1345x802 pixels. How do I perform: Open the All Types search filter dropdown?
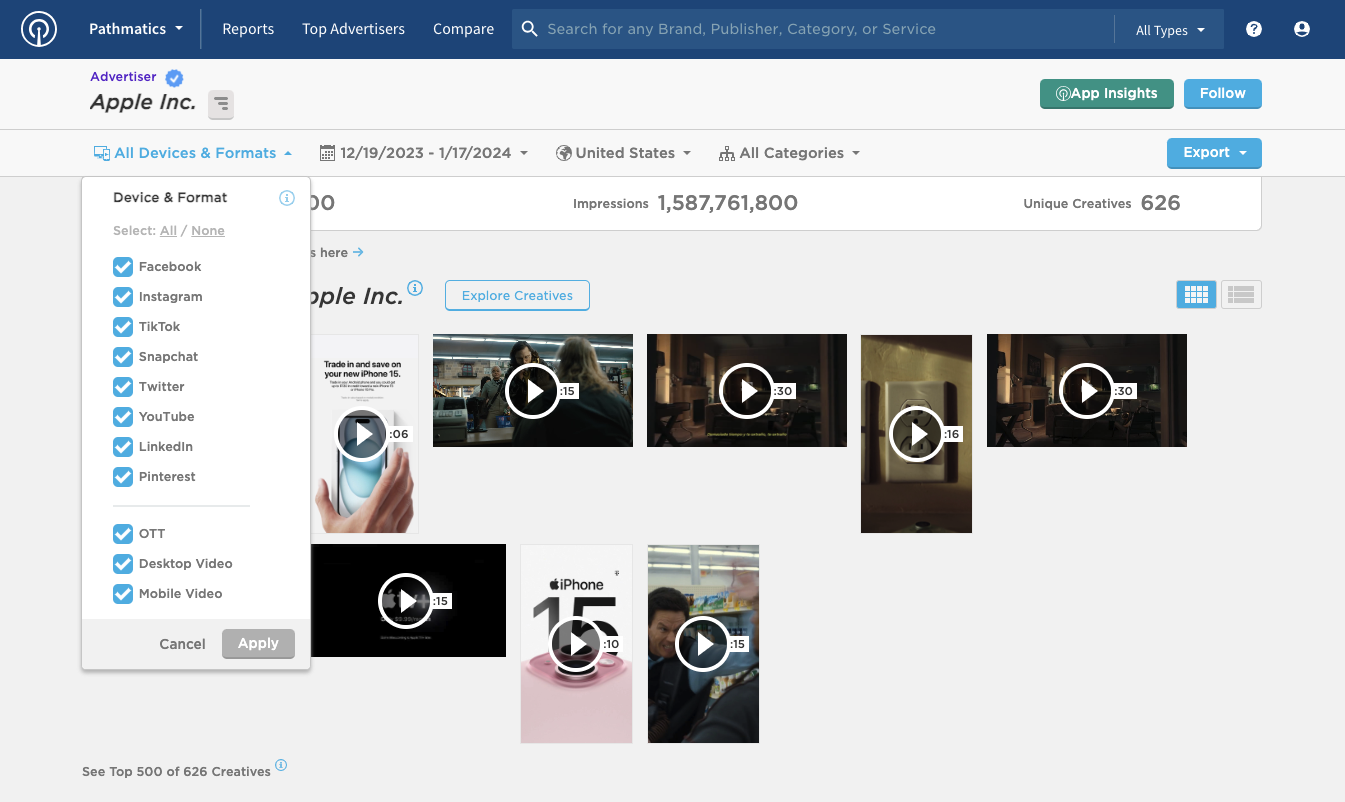[x=1170, y=30]
